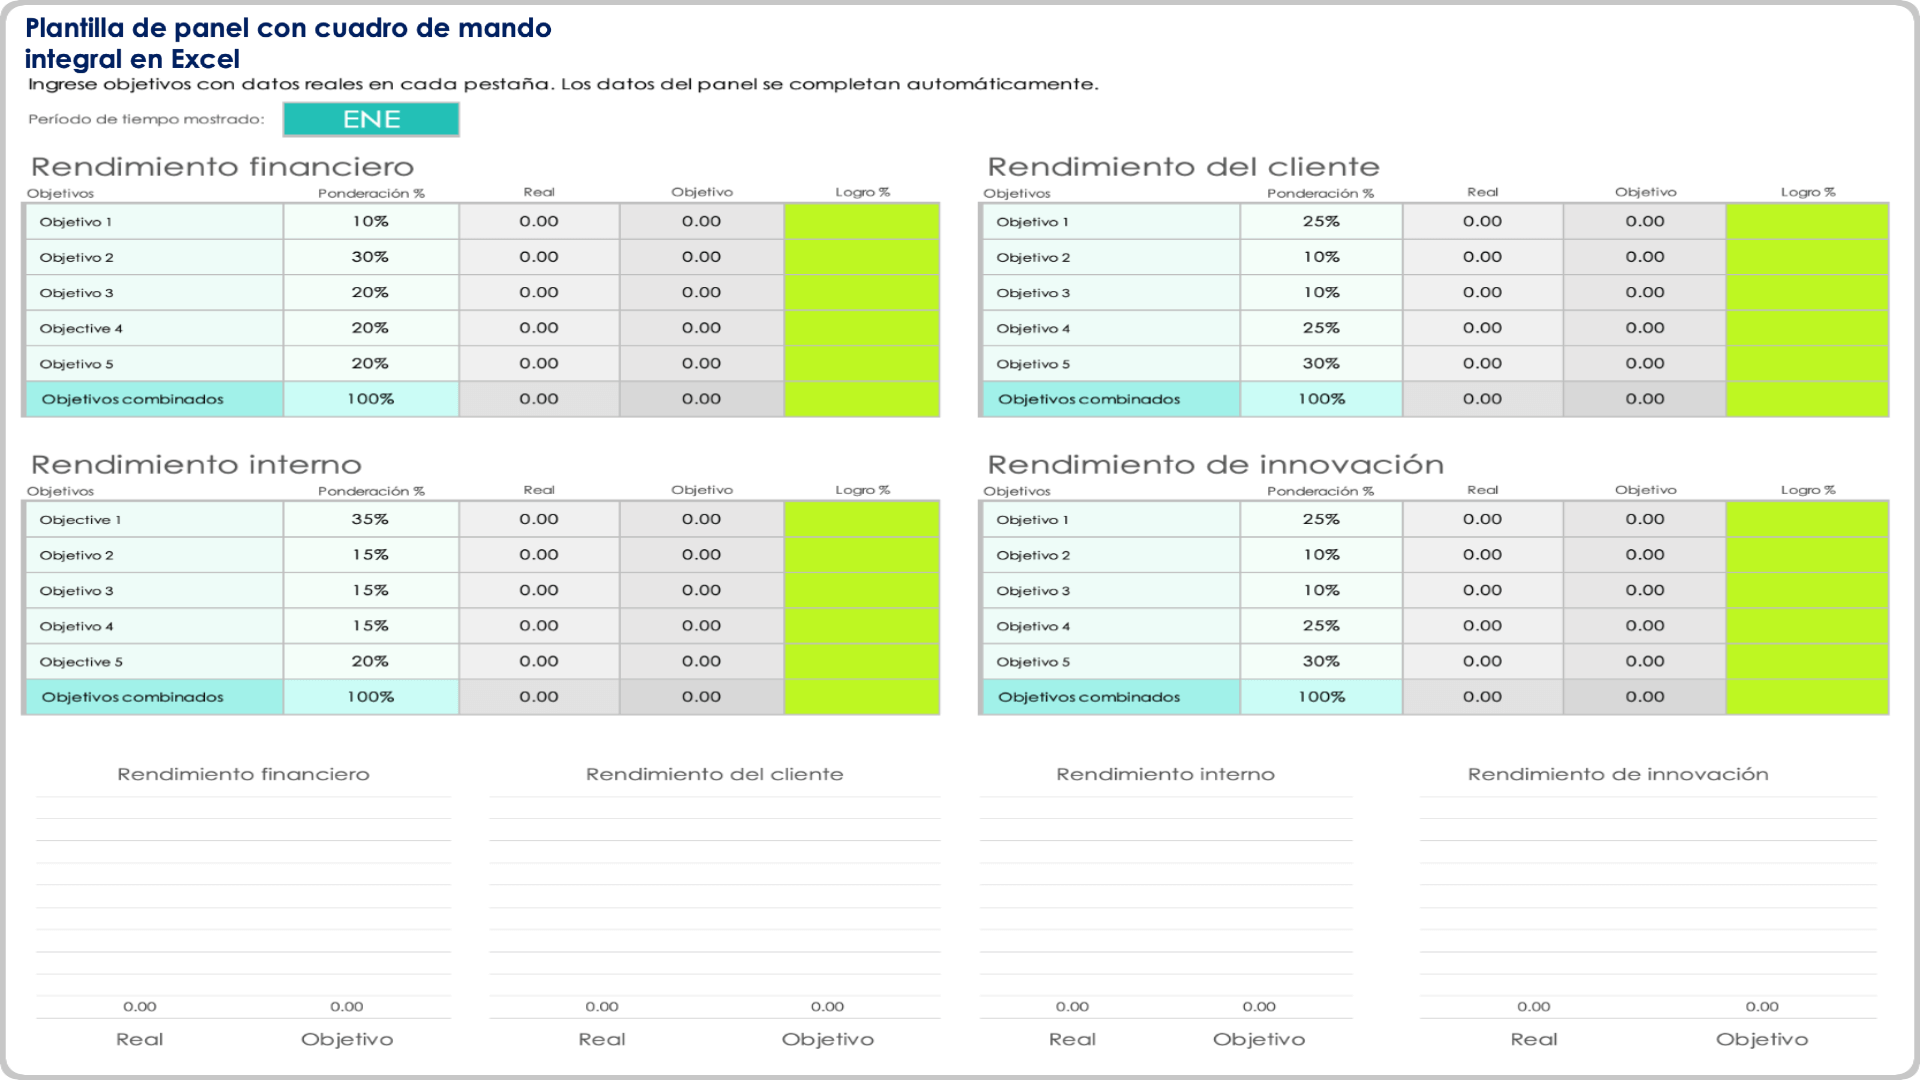
Task: Click Real axis label in financiero chart
Action: [139, 1039]
